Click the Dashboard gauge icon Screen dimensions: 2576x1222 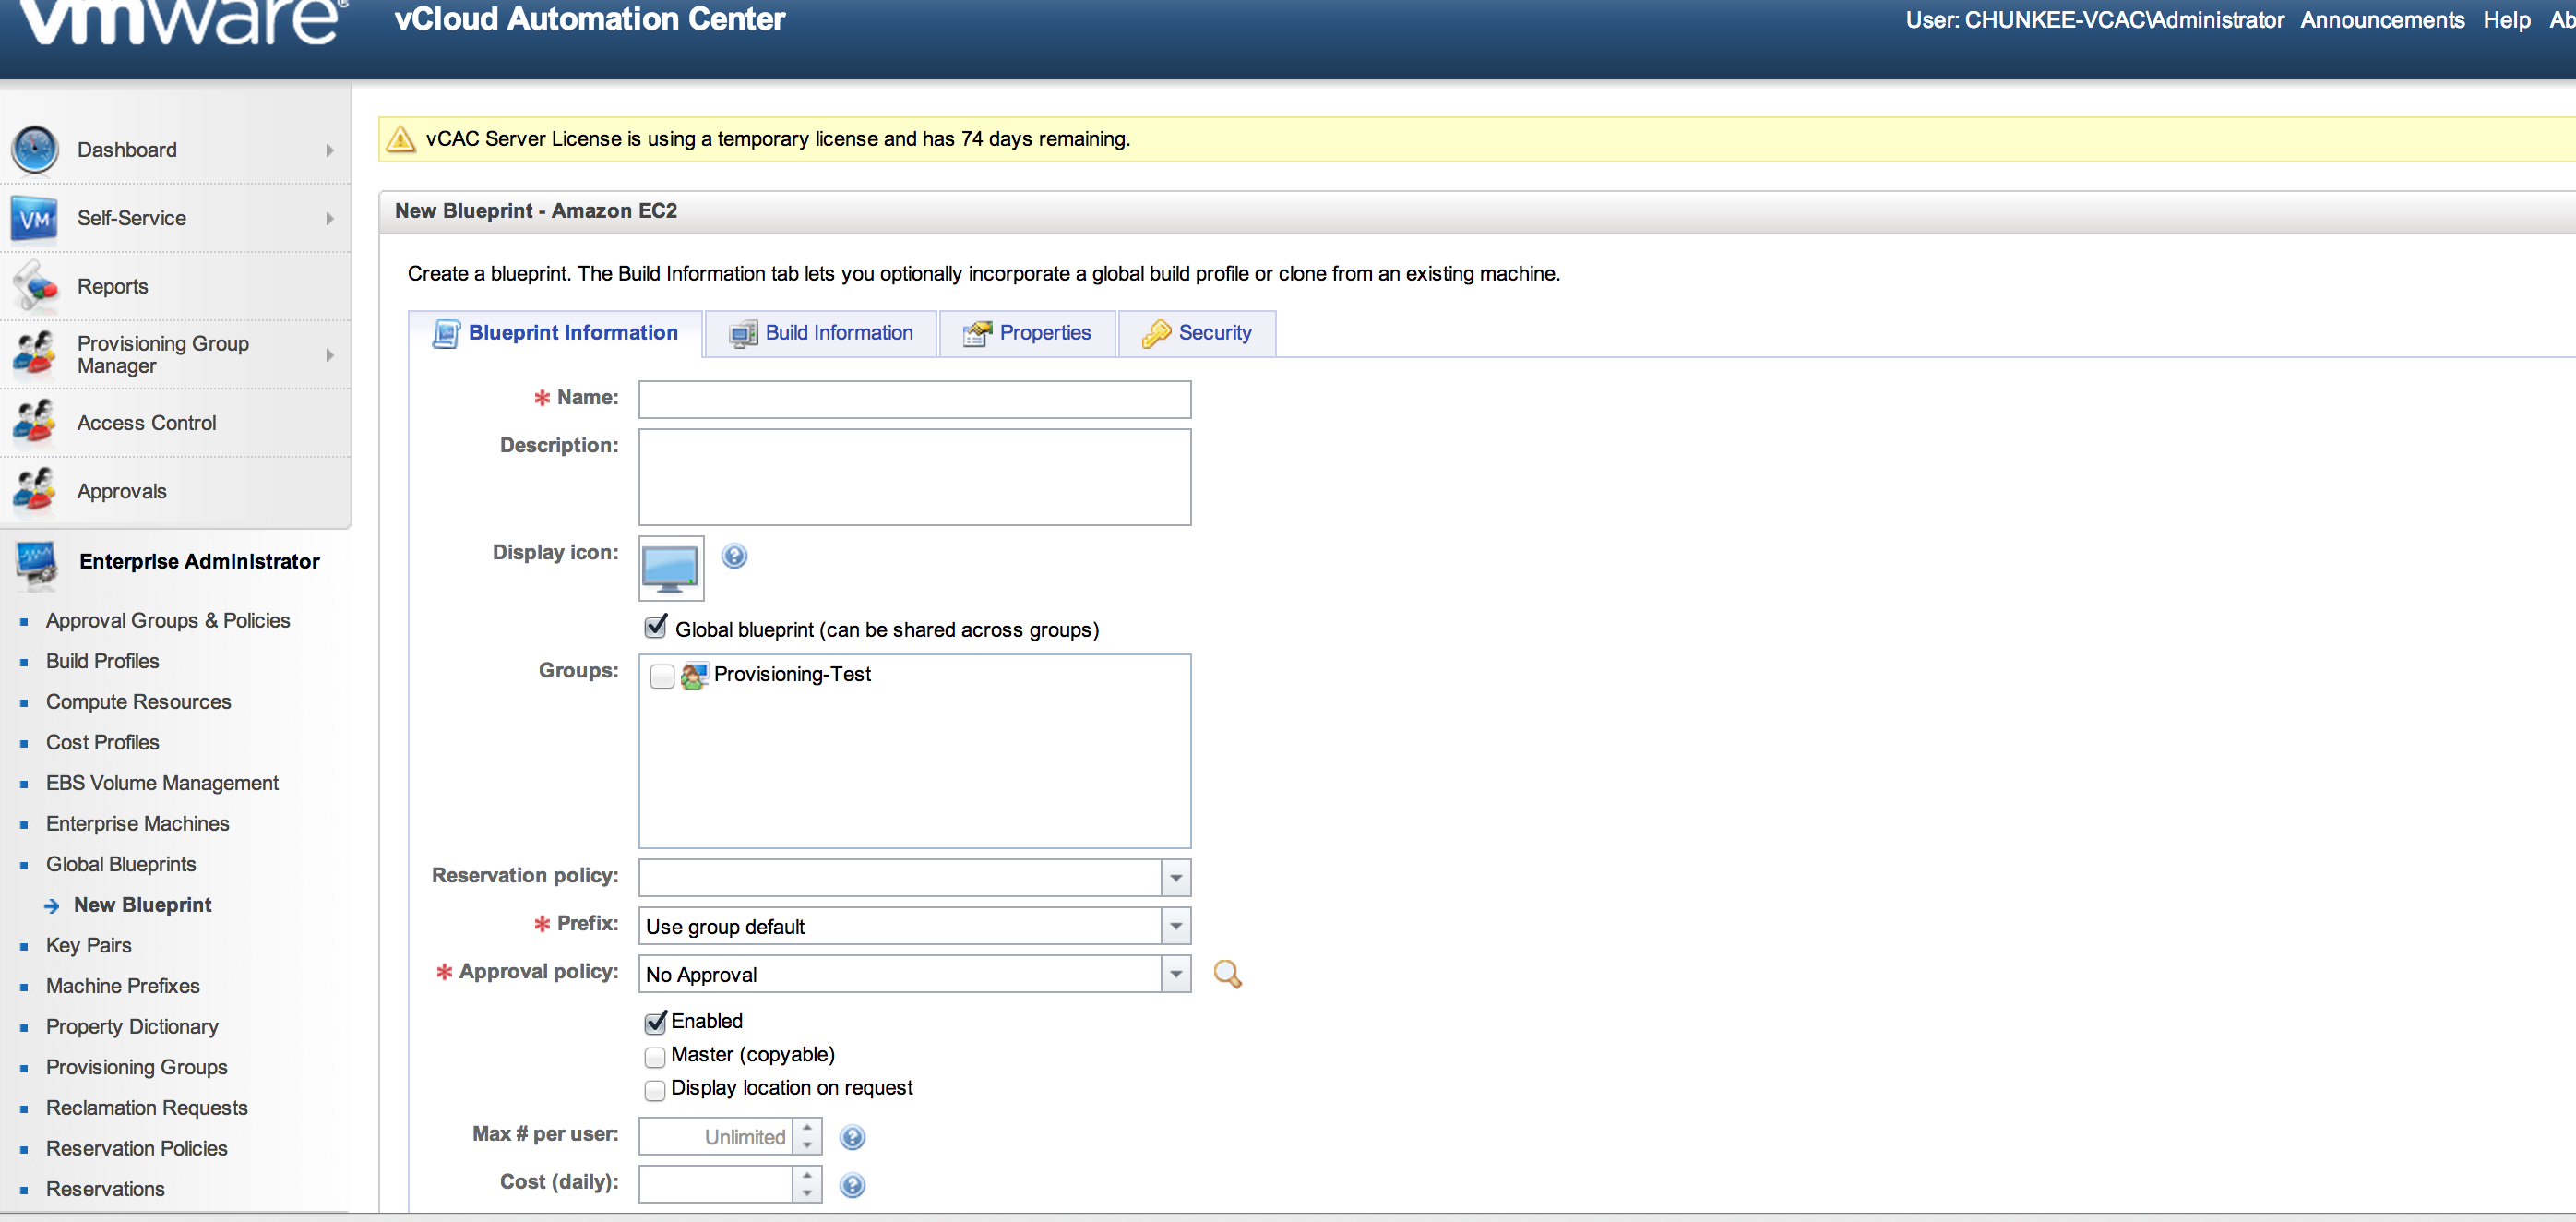pyautogui.click(x=35, y=150)
